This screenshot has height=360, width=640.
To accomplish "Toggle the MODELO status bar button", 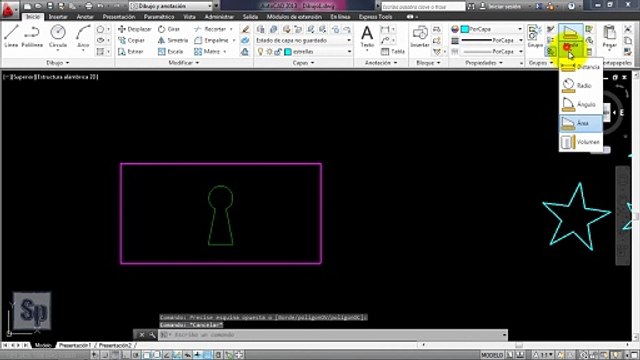I will 492,355.
